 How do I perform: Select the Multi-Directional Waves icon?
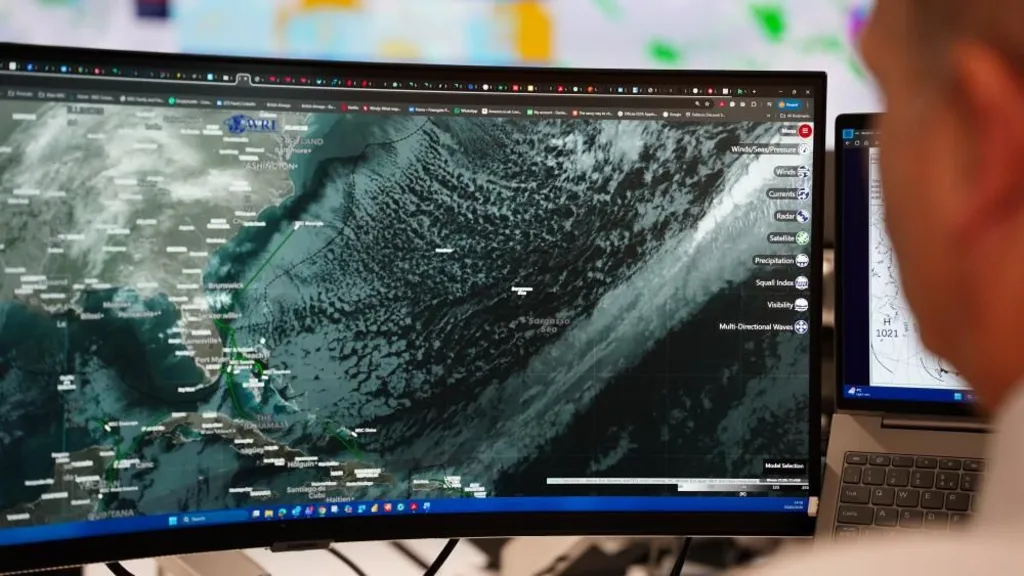(800, 327)
